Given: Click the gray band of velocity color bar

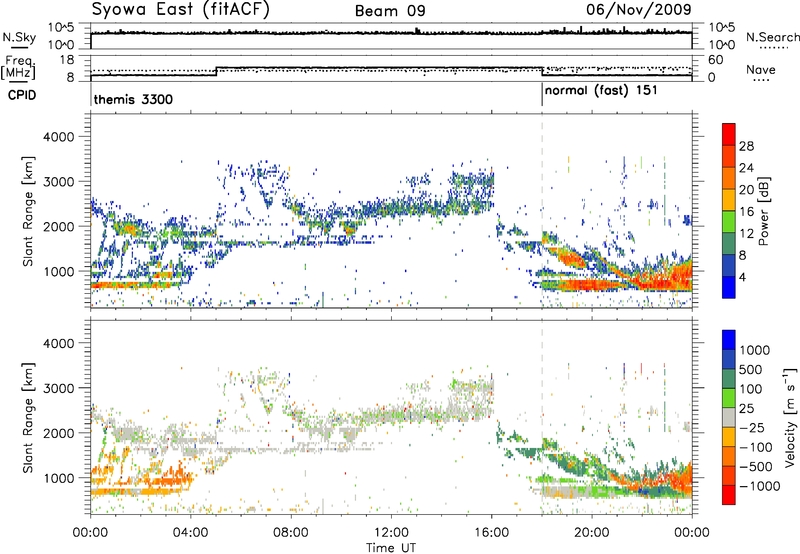Looking at the screenshot, I should tap(729, 418).
